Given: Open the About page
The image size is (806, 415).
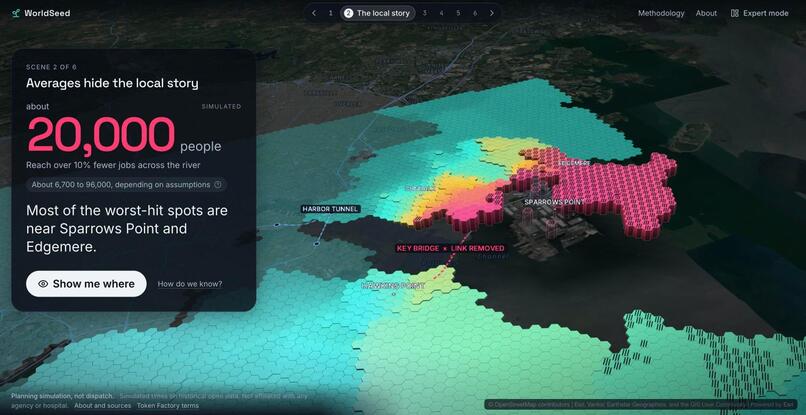Looking at the screenshot, I should (706, 13).
